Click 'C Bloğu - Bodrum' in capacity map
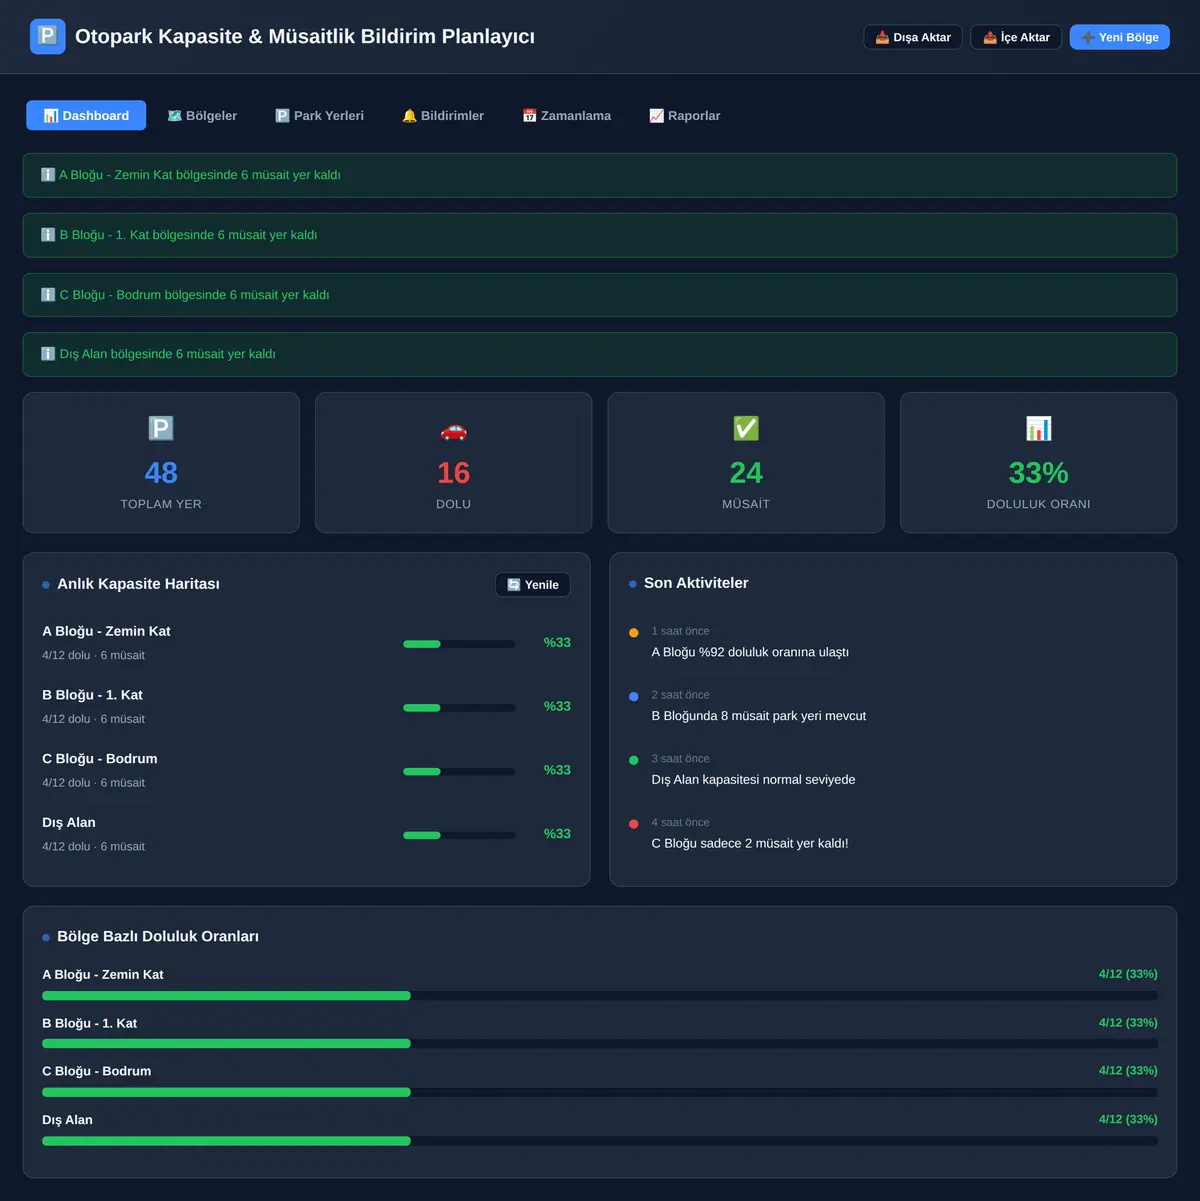The width and height of the screenshot is (1200, 1201). (x=100, y=759)
